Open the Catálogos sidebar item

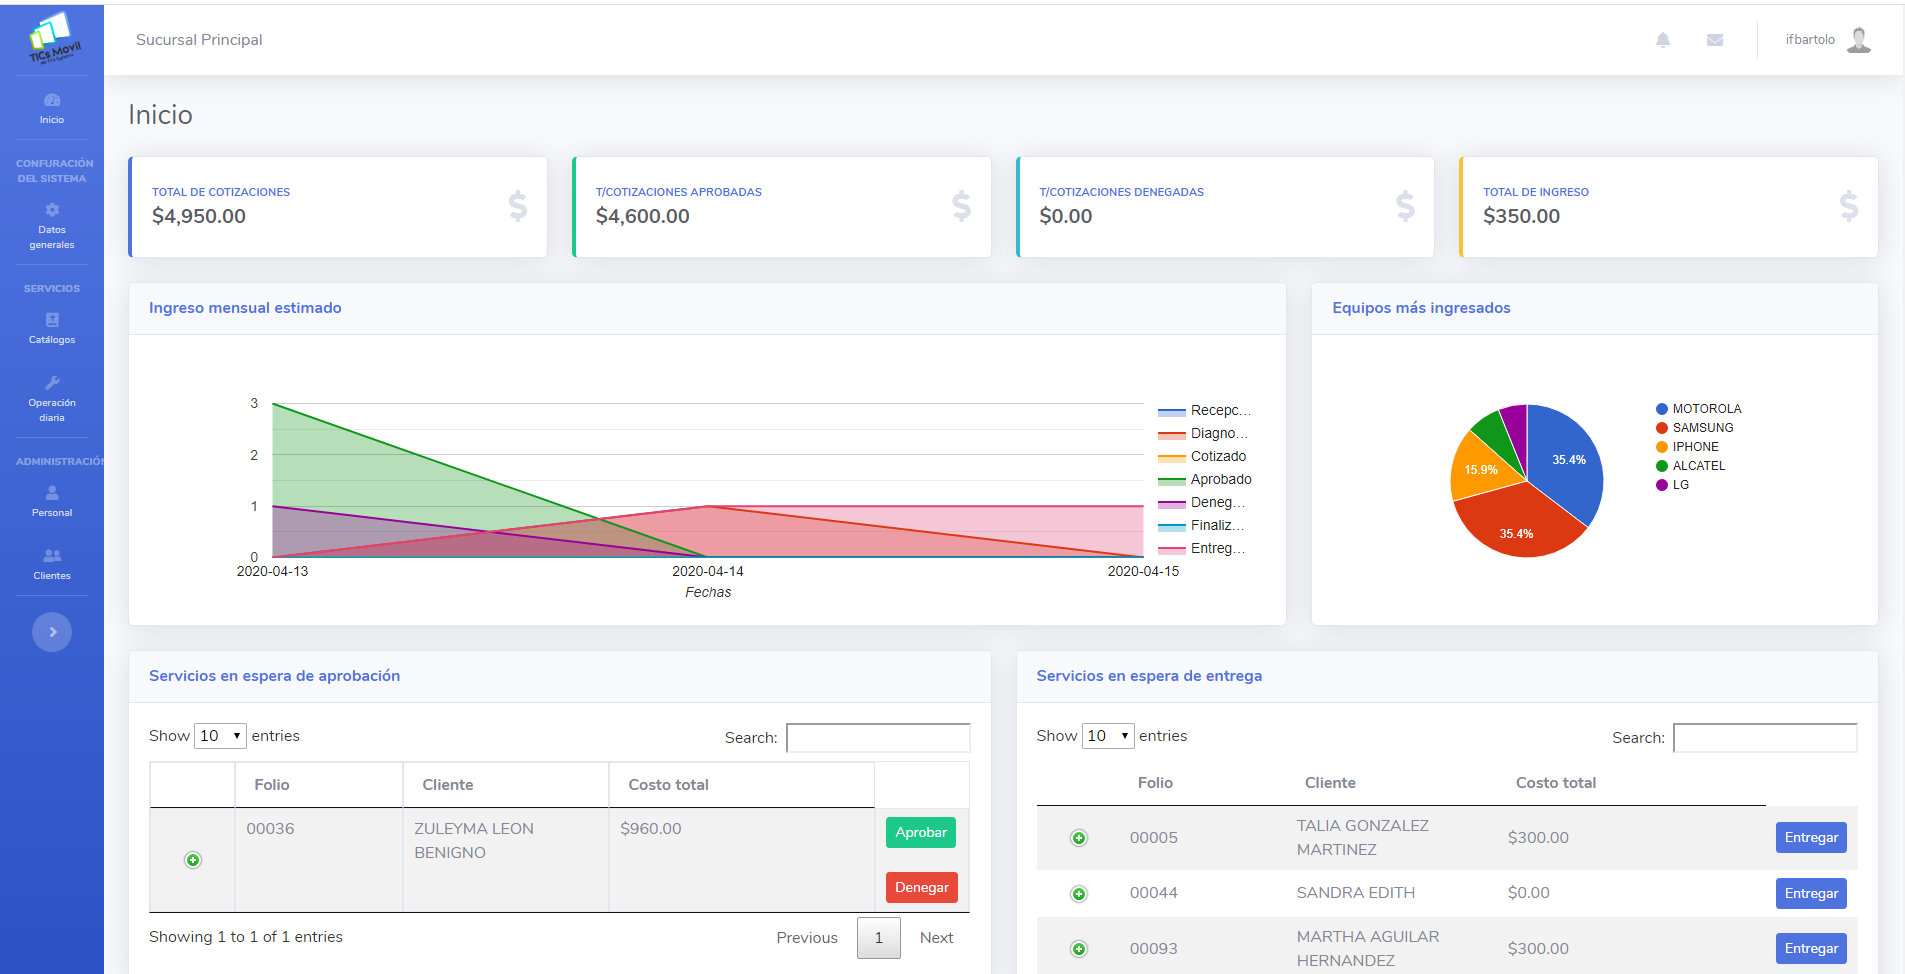pyautogui.click(x=52, y=328)
